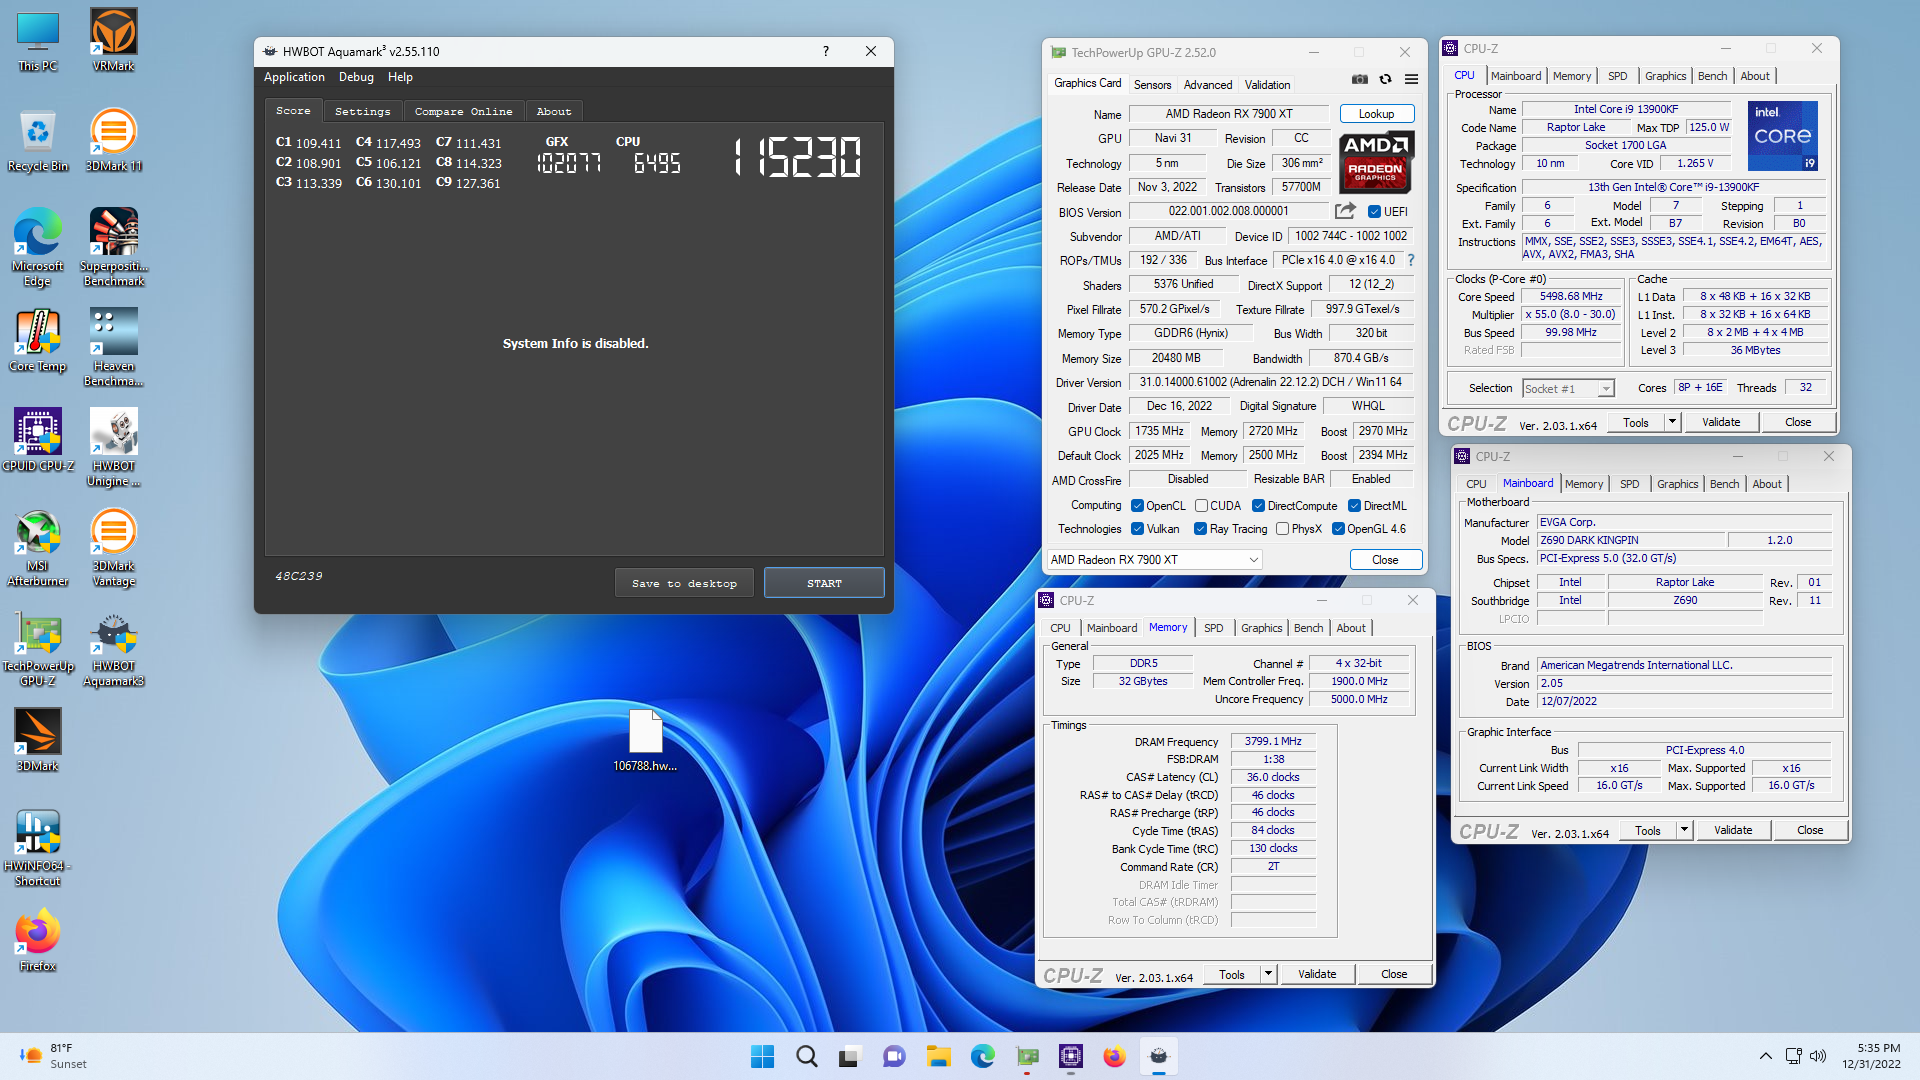This screenshot has height=1080, width=1920.
Task: Launch 3DMark Vantage desktop icon
Action: coord(113,547)
